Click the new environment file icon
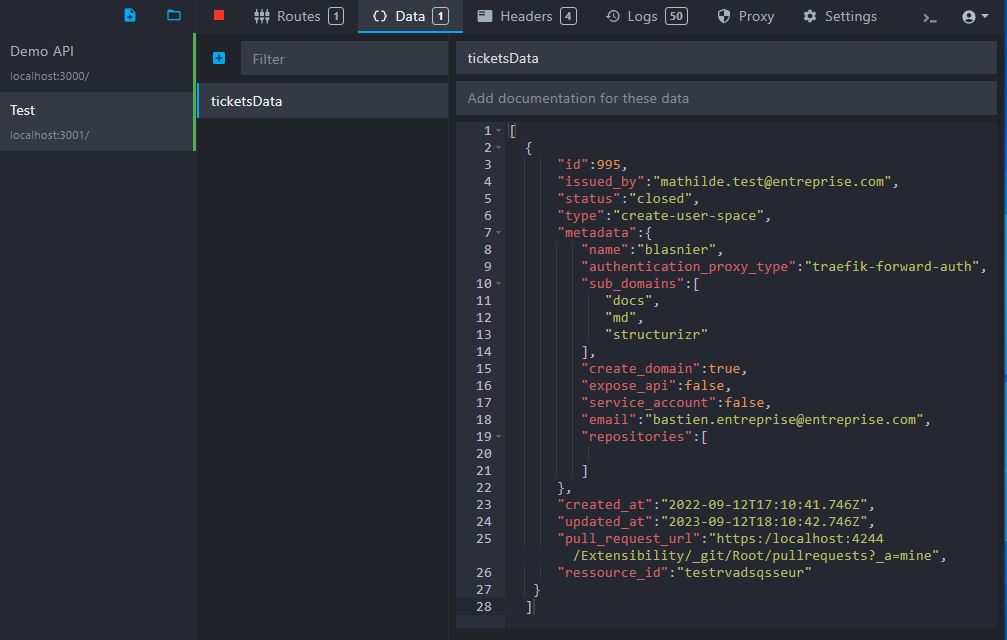This screenshot has height=640, width=1007. [x=130, y=15]
